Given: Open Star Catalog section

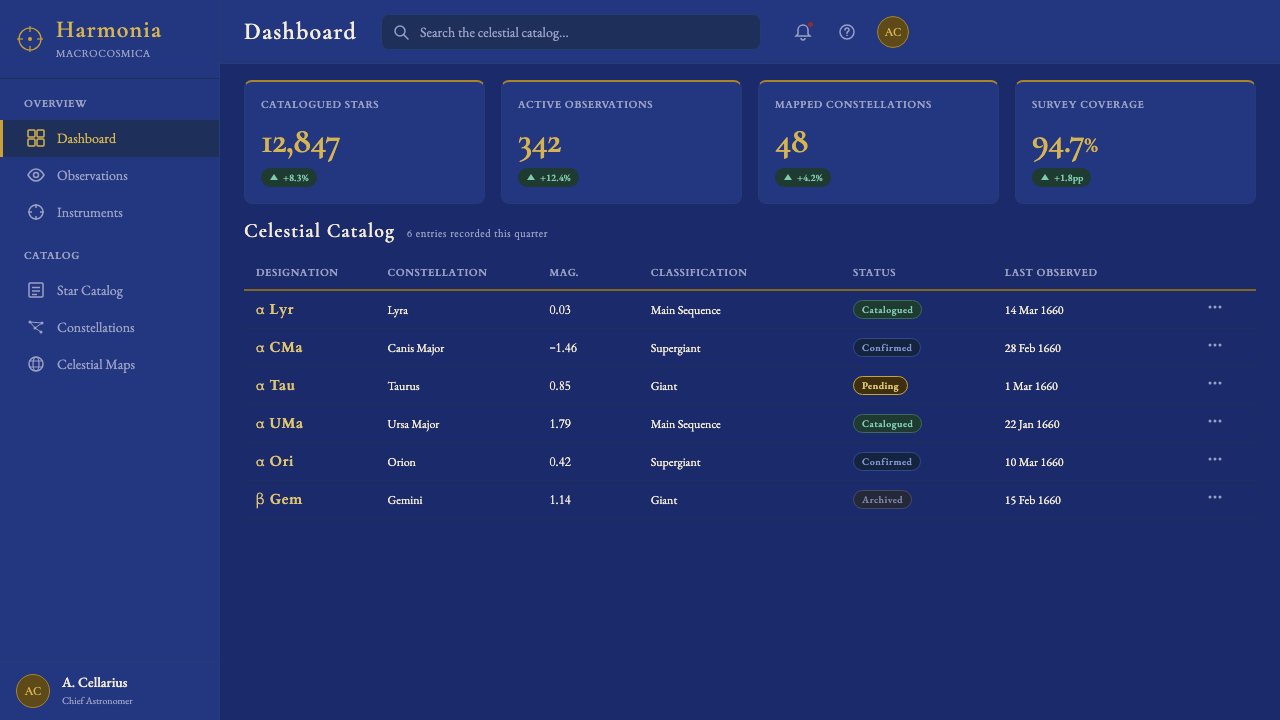Looking at the screenshot, I should point(110,290).
